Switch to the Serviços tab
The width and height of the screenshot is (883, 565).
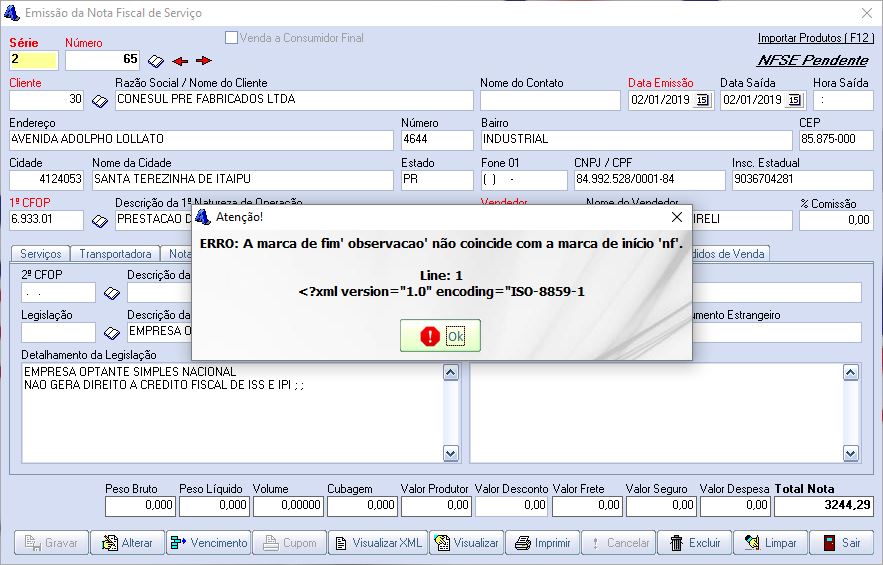pos(41,254)
